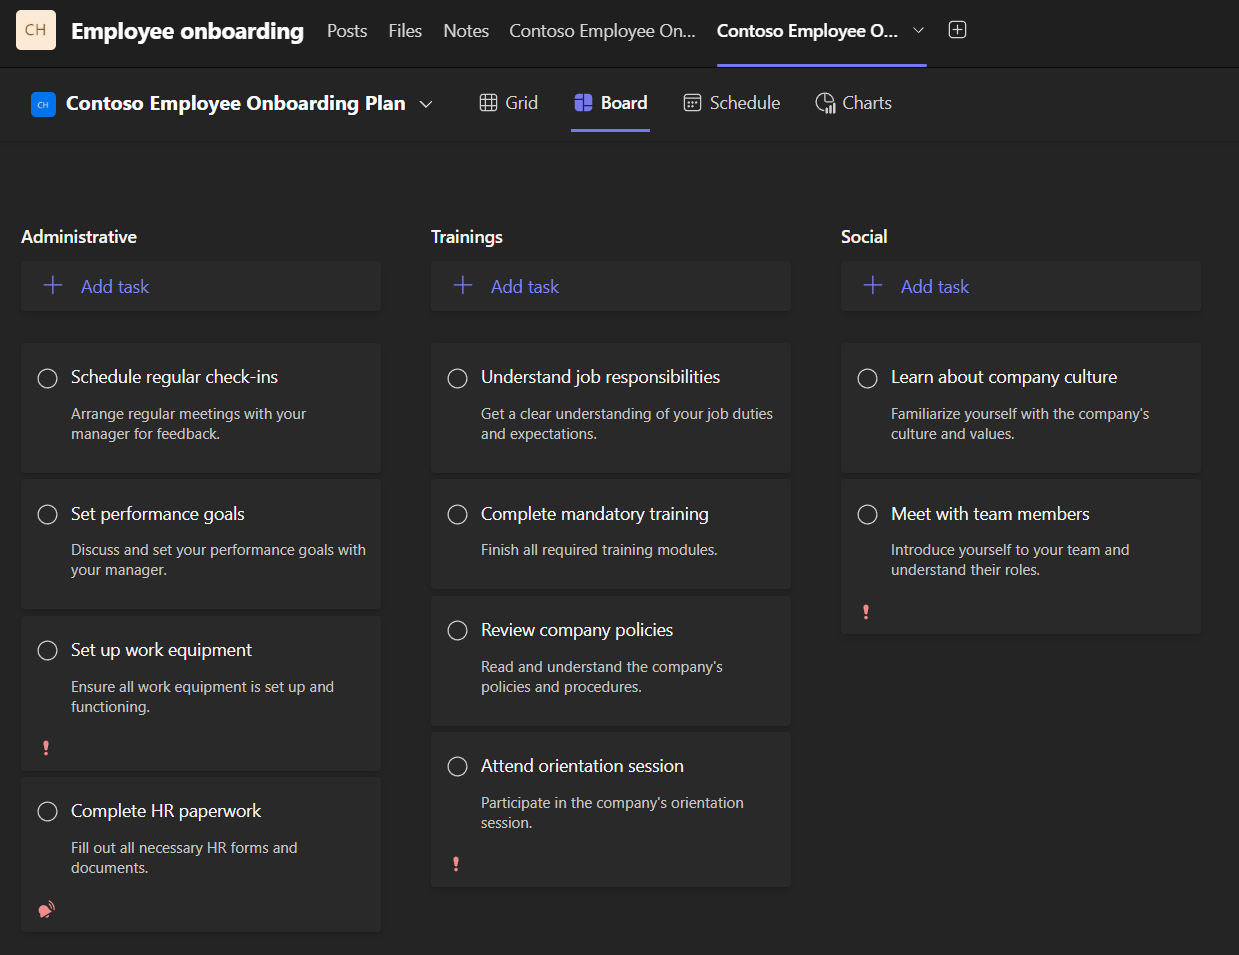Open the "Schedule regular check-ins" task
The height and width of the screenshot is (955, 1239).
201,408
